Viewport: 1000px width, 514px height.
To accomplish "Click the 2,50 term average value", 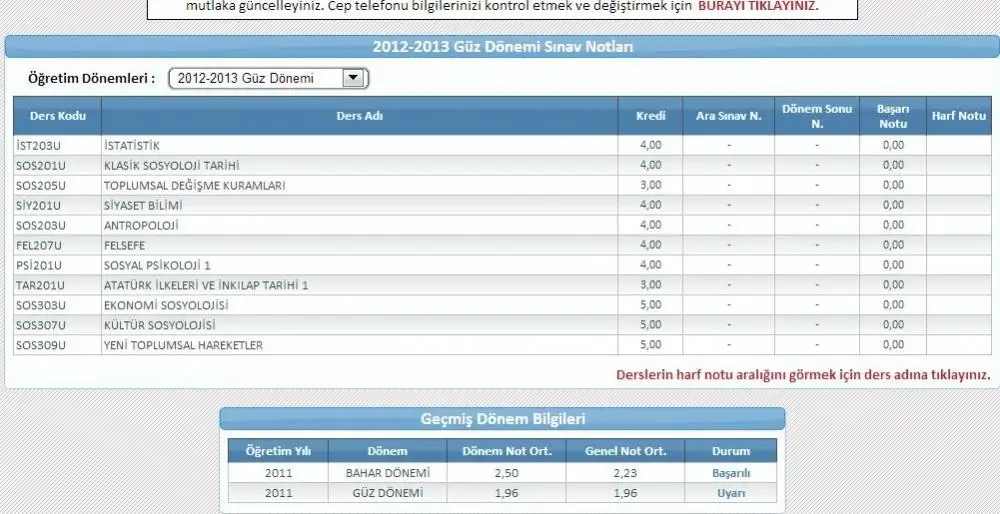I will (506, 473).
